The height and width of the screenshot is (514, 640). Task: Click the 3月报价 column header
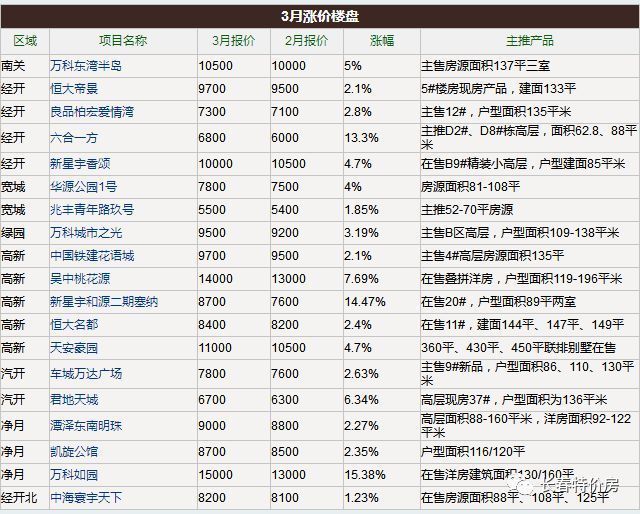point(233,40)
